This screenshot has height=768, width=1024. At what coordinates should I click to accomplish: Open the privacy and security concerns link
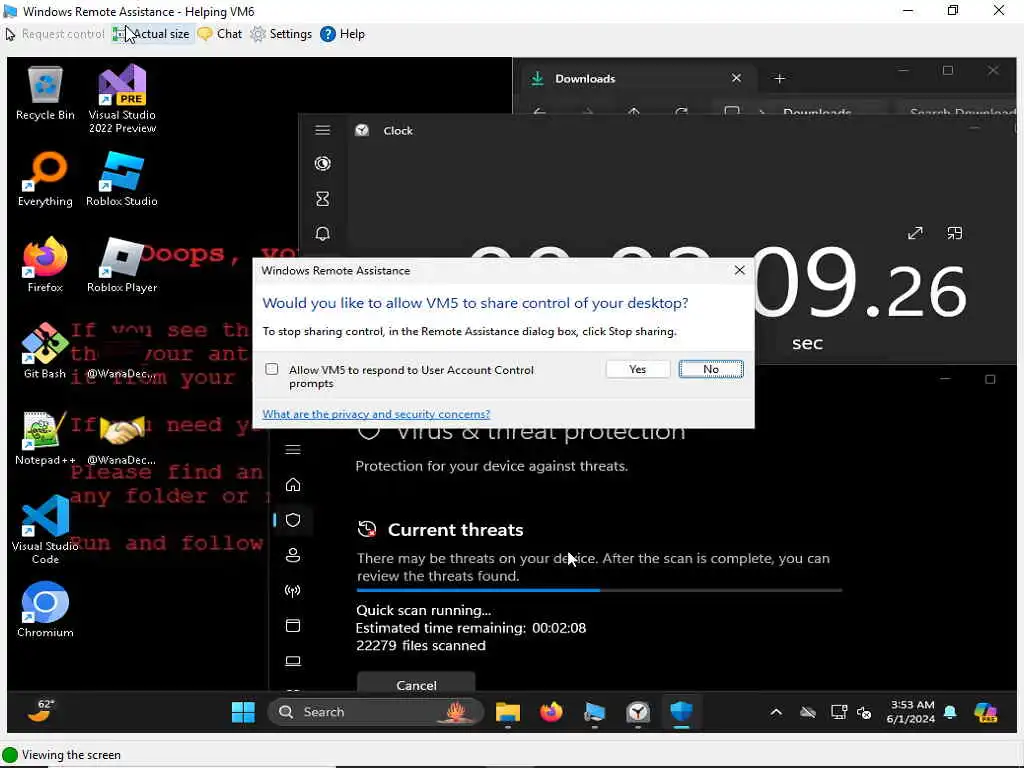[376, 414]
